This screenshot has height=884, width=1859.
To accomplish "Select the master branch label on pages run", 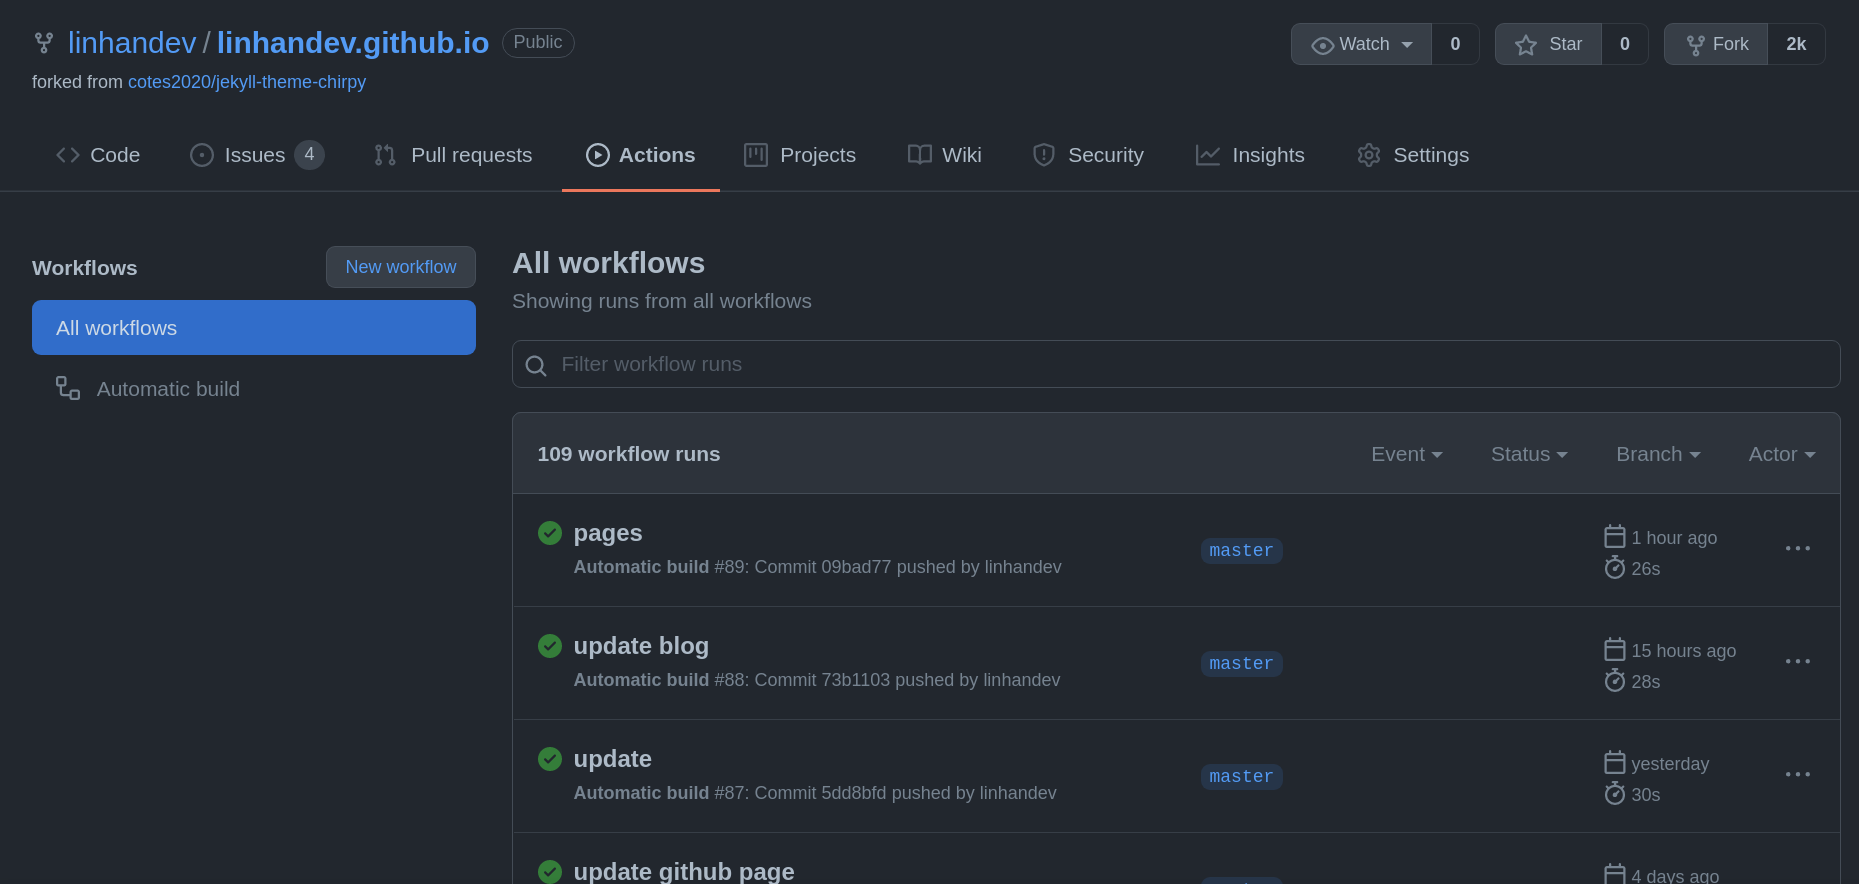I will coord(1241,551).
